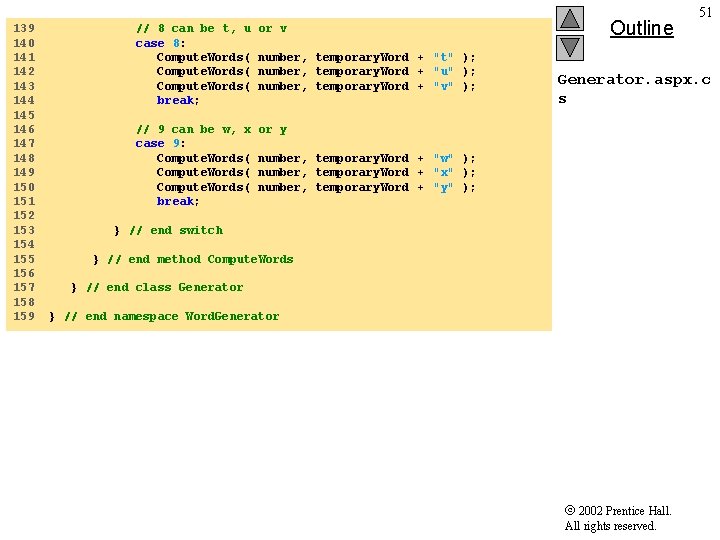Click 'case 8:' on line 140
The height and width of the screenshot is (540, 720).
160,43
